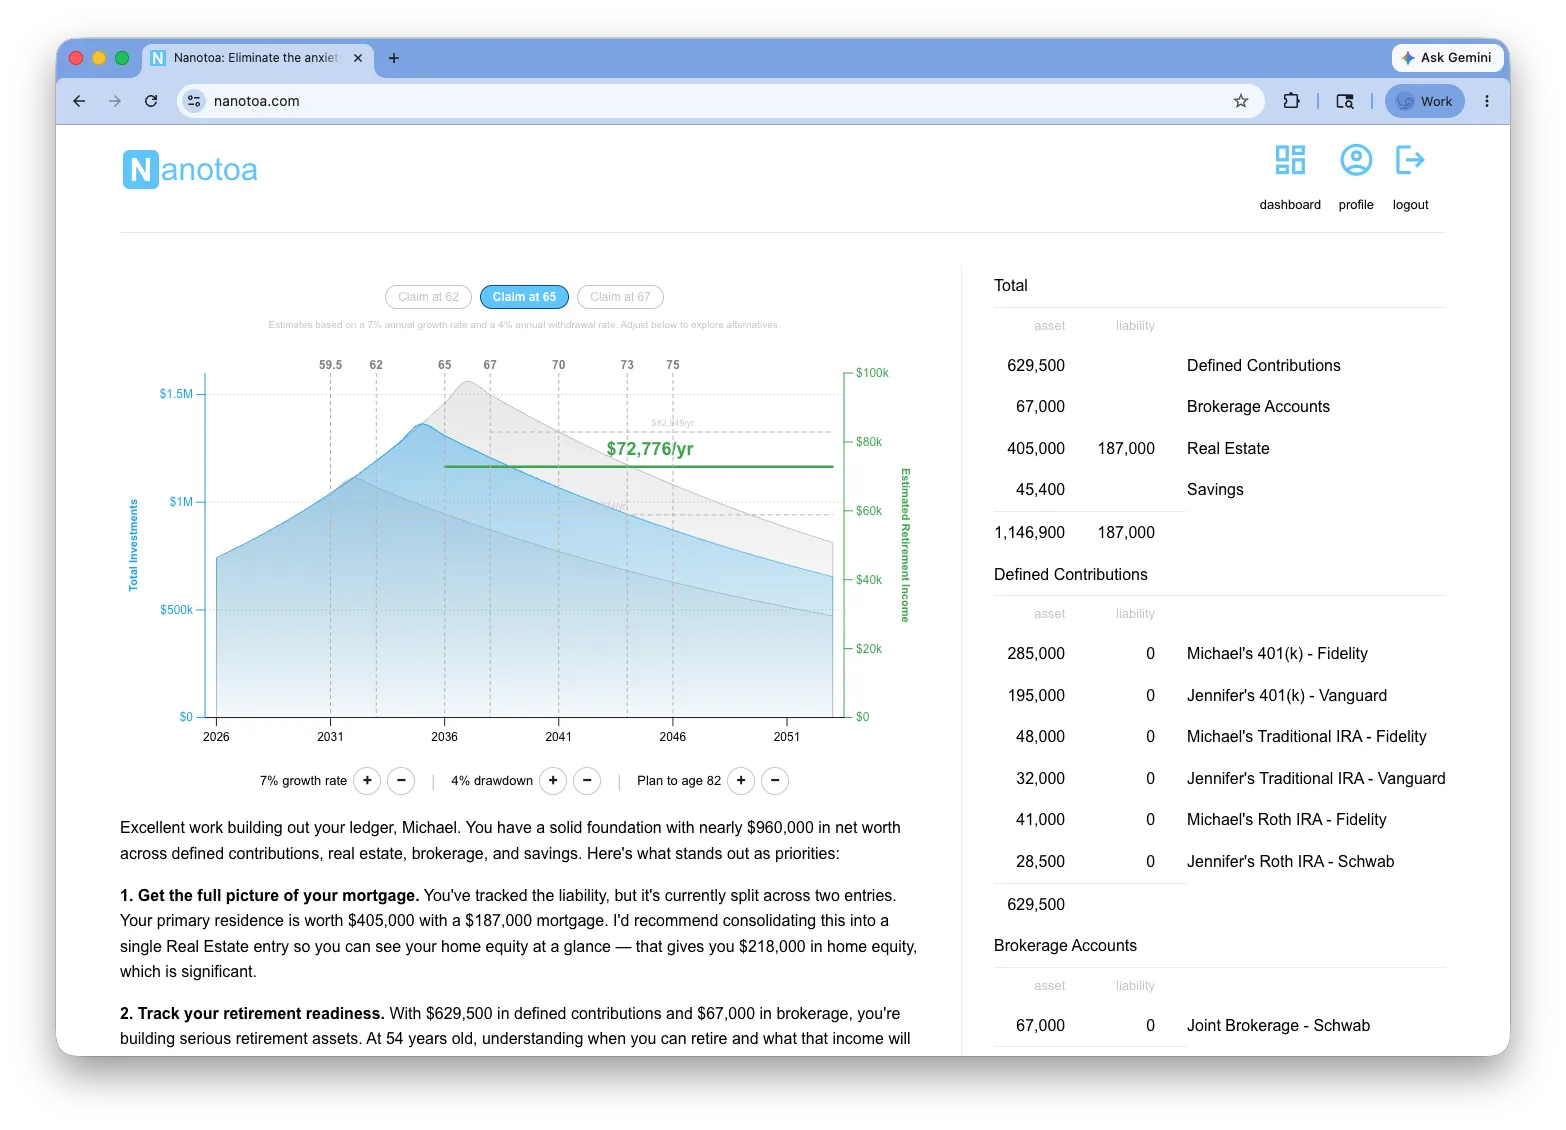Image resolution: width=1566 pixels, height=1130 pixels.
Task: Click the $72,776/yr income label
Action: point(650,449)
